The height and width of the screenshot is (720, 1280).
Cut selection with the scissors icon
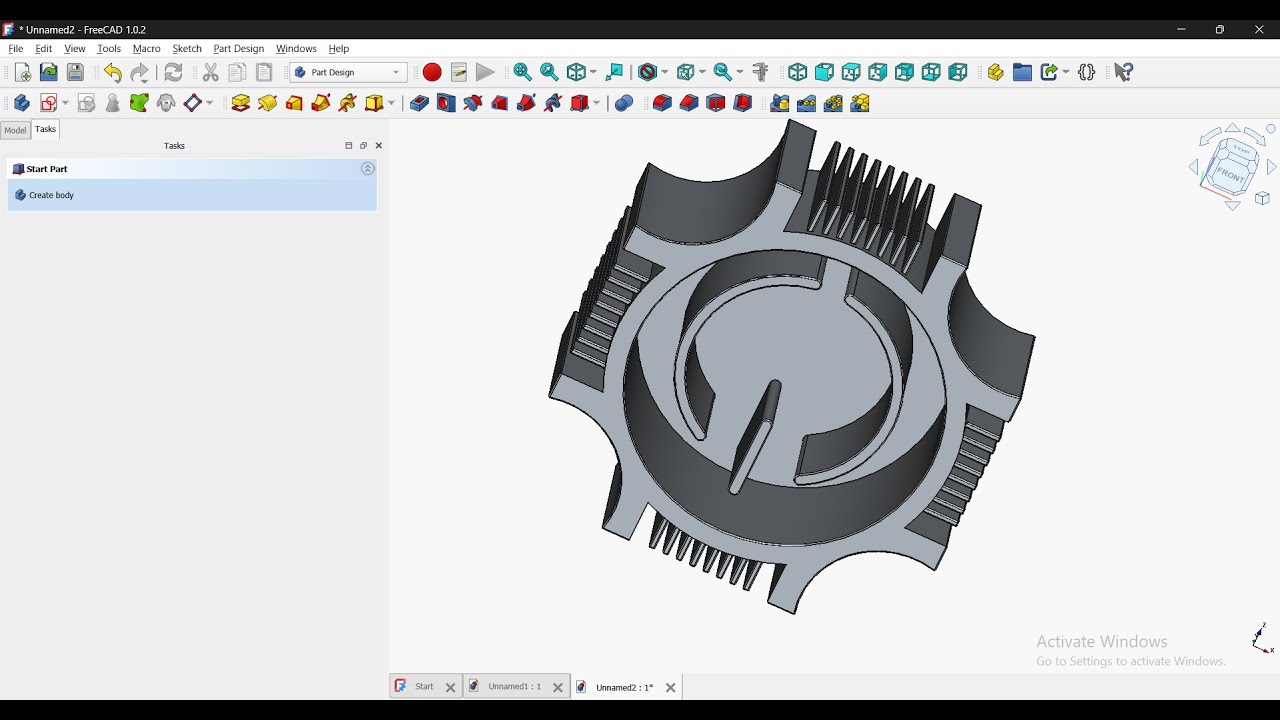[x=211, y=73]
